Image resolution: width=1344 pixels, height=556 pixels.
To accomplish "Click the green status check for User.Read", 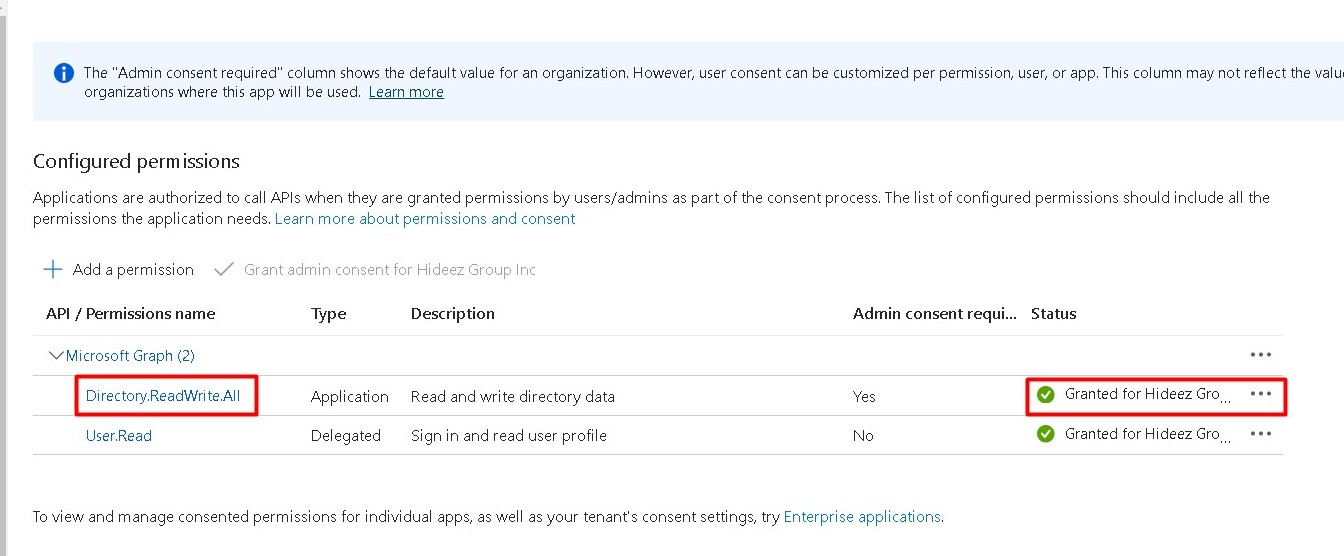I will coord(1046,434).
